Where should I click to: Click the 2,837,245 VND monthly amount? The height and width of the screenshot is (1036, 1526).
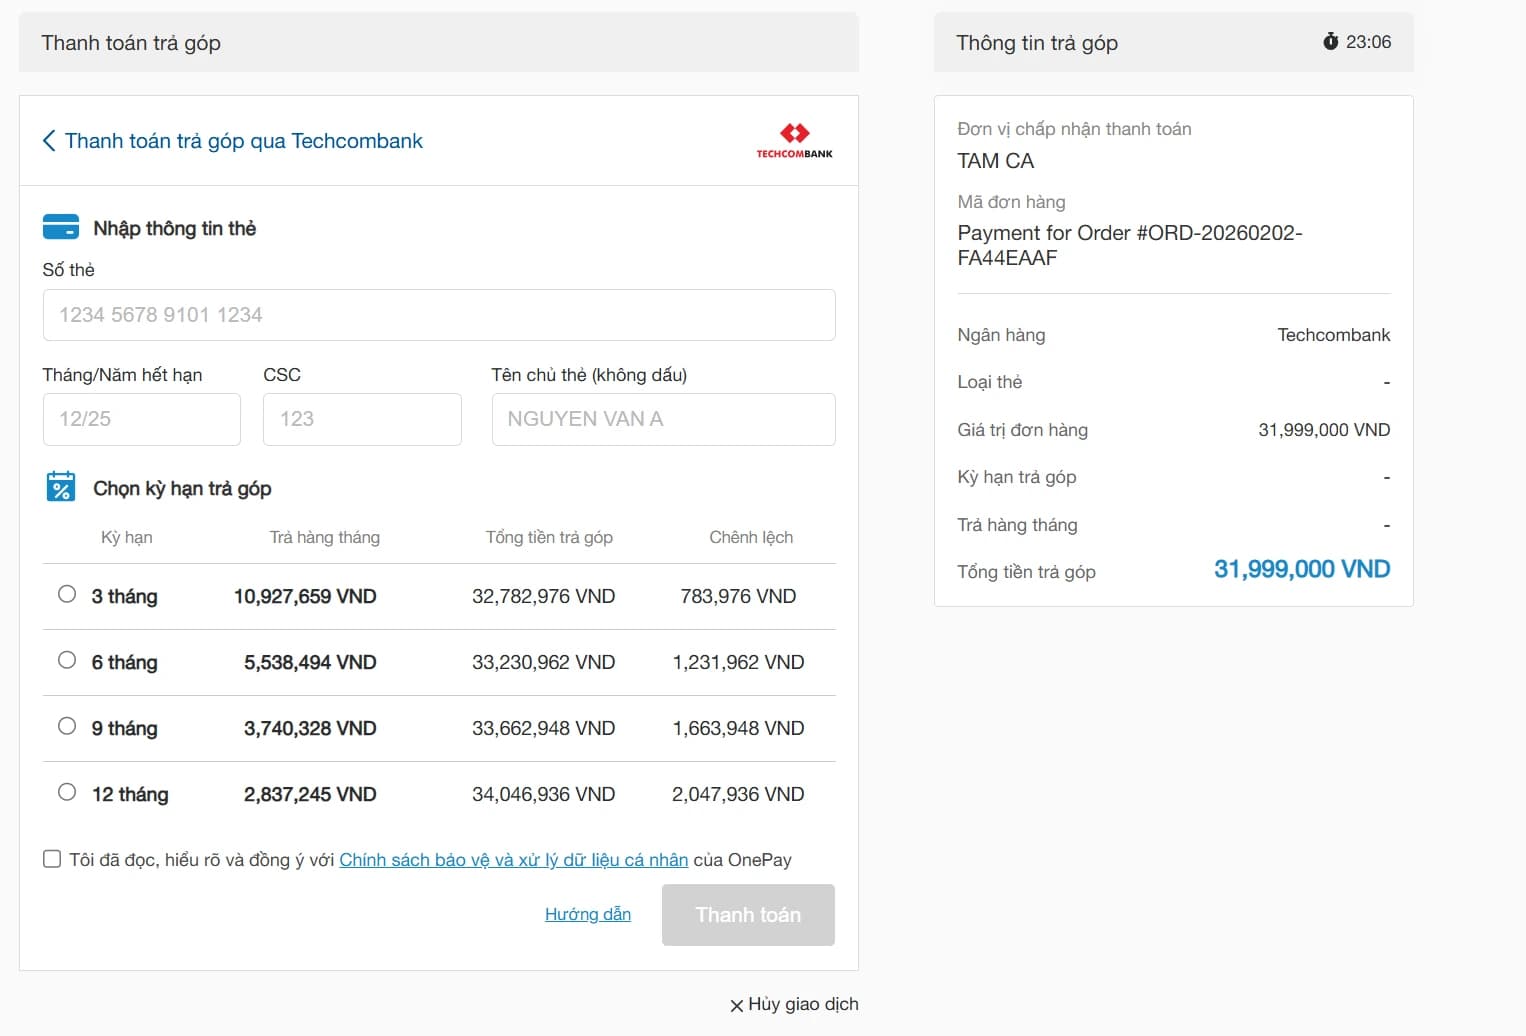click(x=310, y=794)
